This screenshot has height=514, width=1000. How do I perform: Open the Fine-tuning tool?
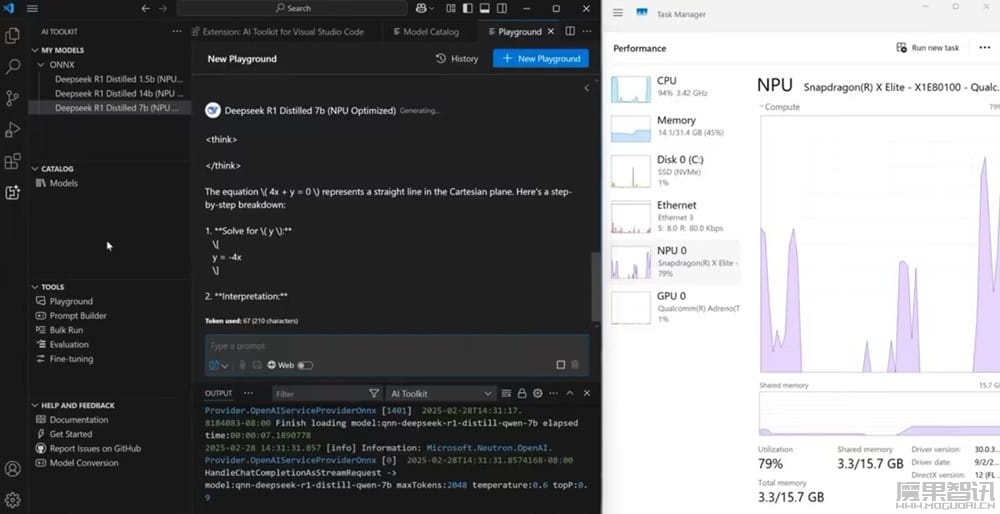coord(64,359)
